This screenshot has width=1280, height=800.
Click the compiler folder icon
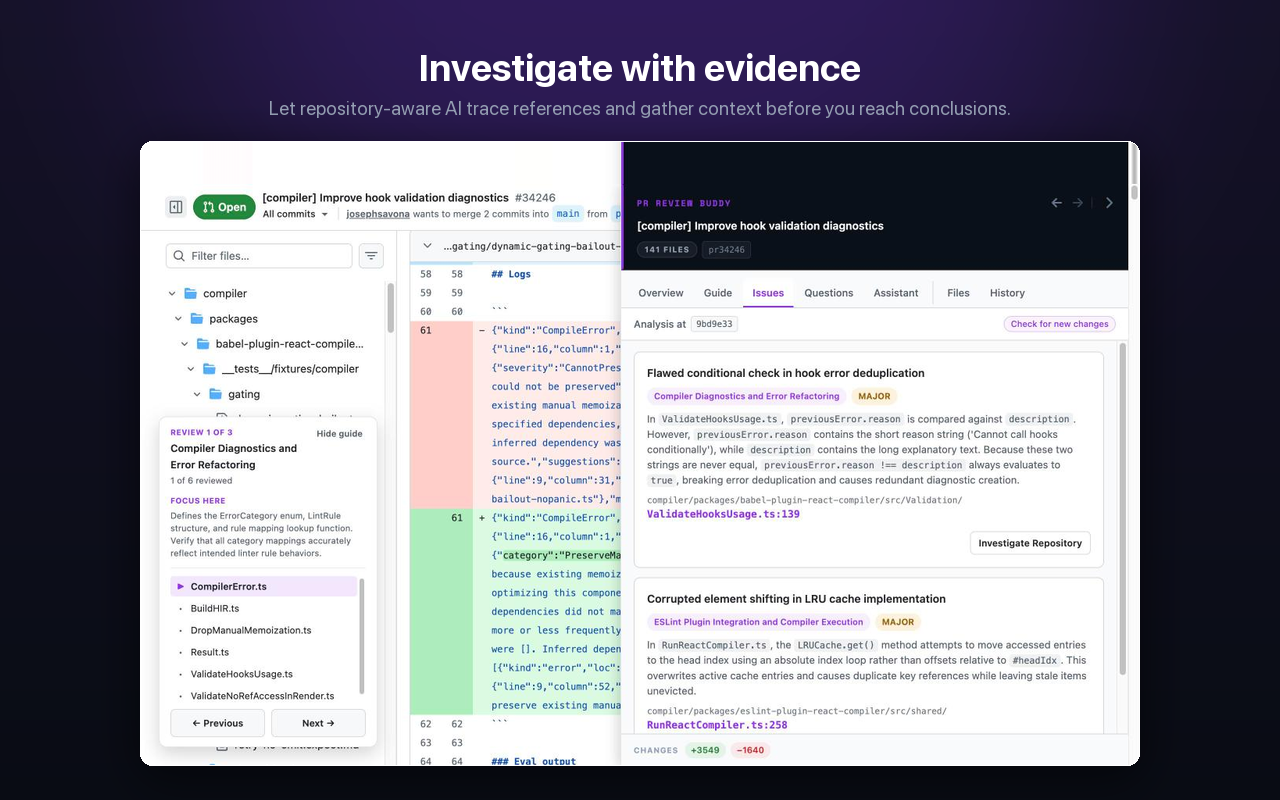coord(190,294)
